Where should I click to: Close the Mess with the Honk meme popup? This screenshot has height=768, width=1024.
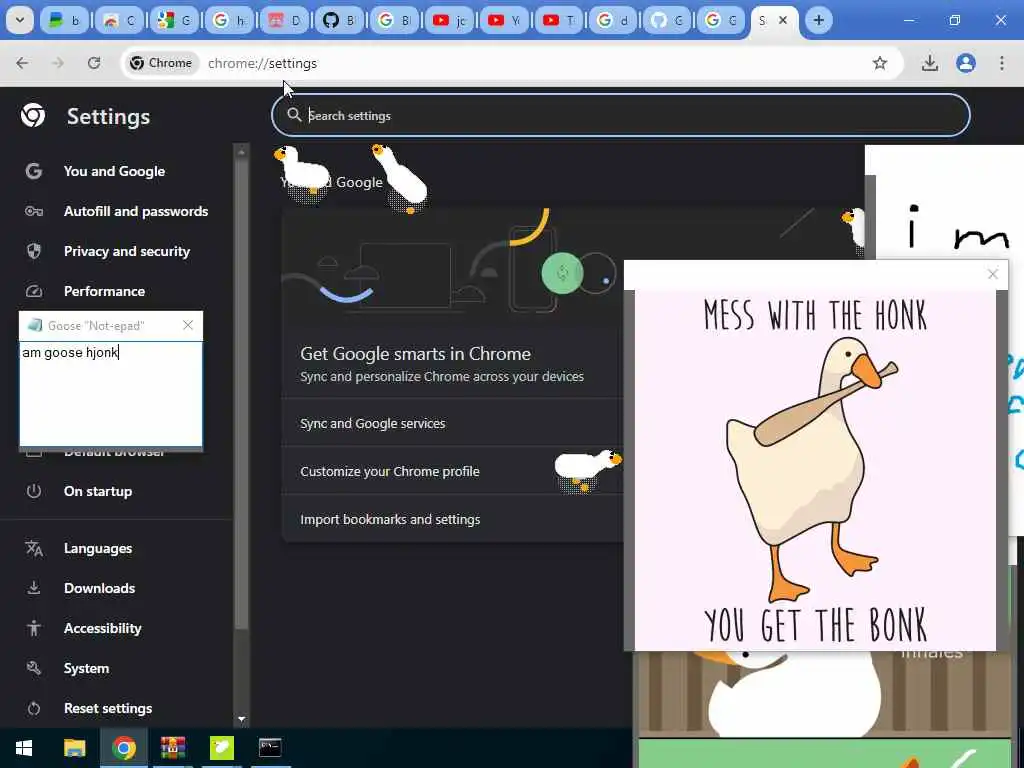pyautogui.click(x=993, y=274)
